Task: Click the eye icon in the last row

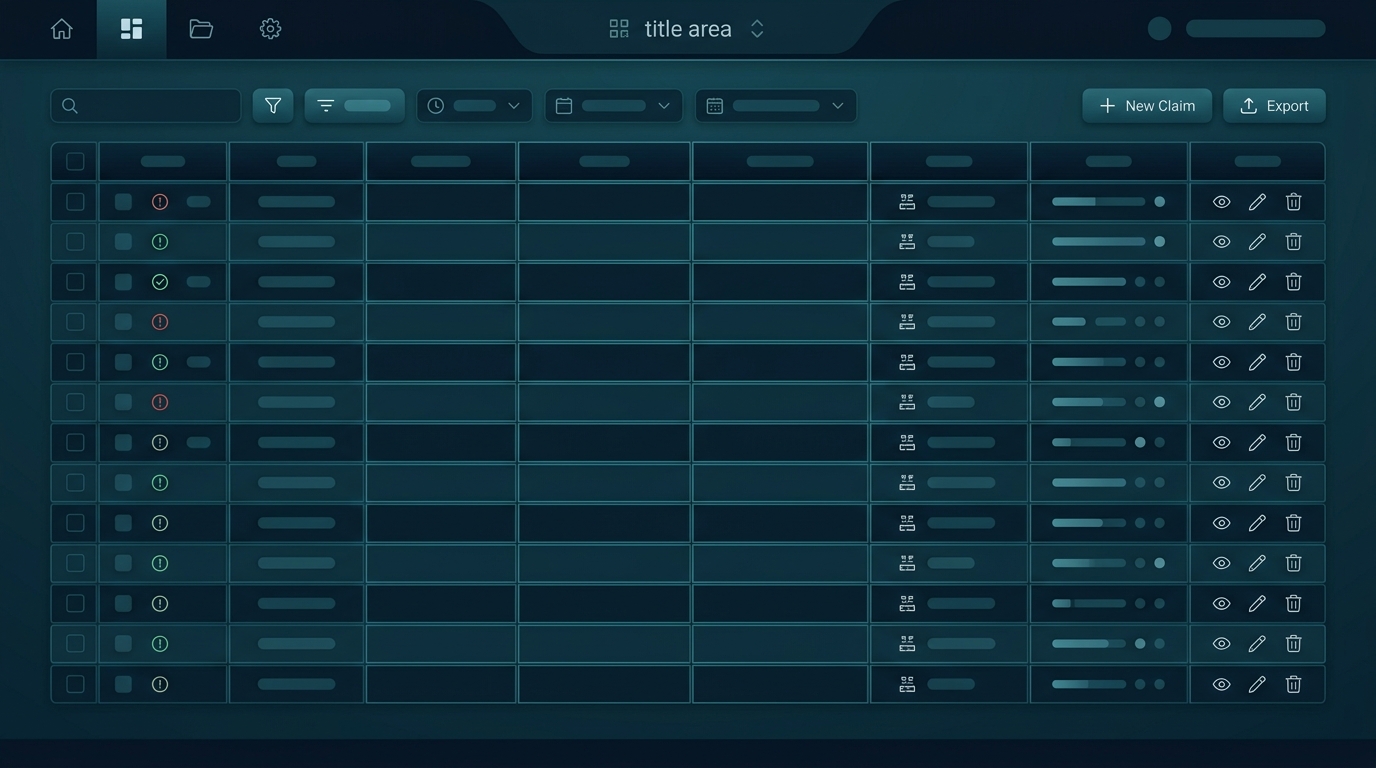Action: click(1221, 684)
